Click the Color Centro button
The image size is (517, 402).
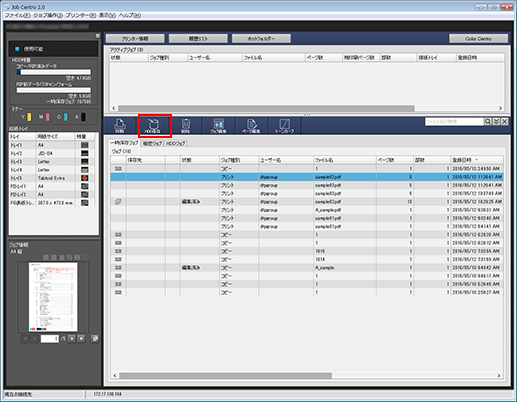(x=478, y=39)
